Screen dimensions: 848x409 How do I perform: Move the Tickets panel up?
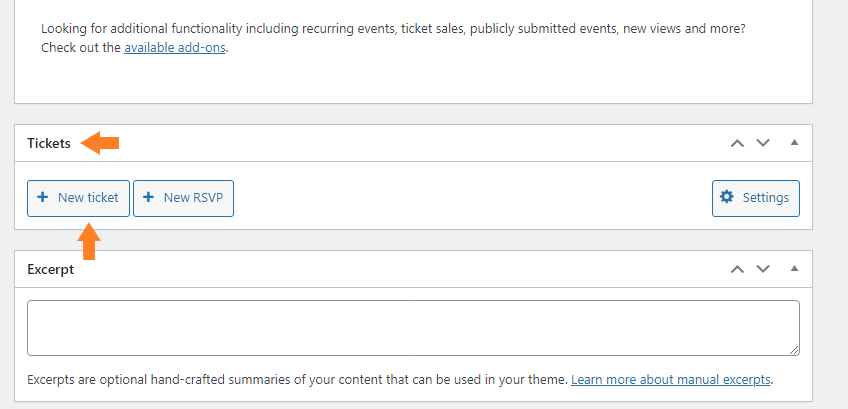coord(737,143)
